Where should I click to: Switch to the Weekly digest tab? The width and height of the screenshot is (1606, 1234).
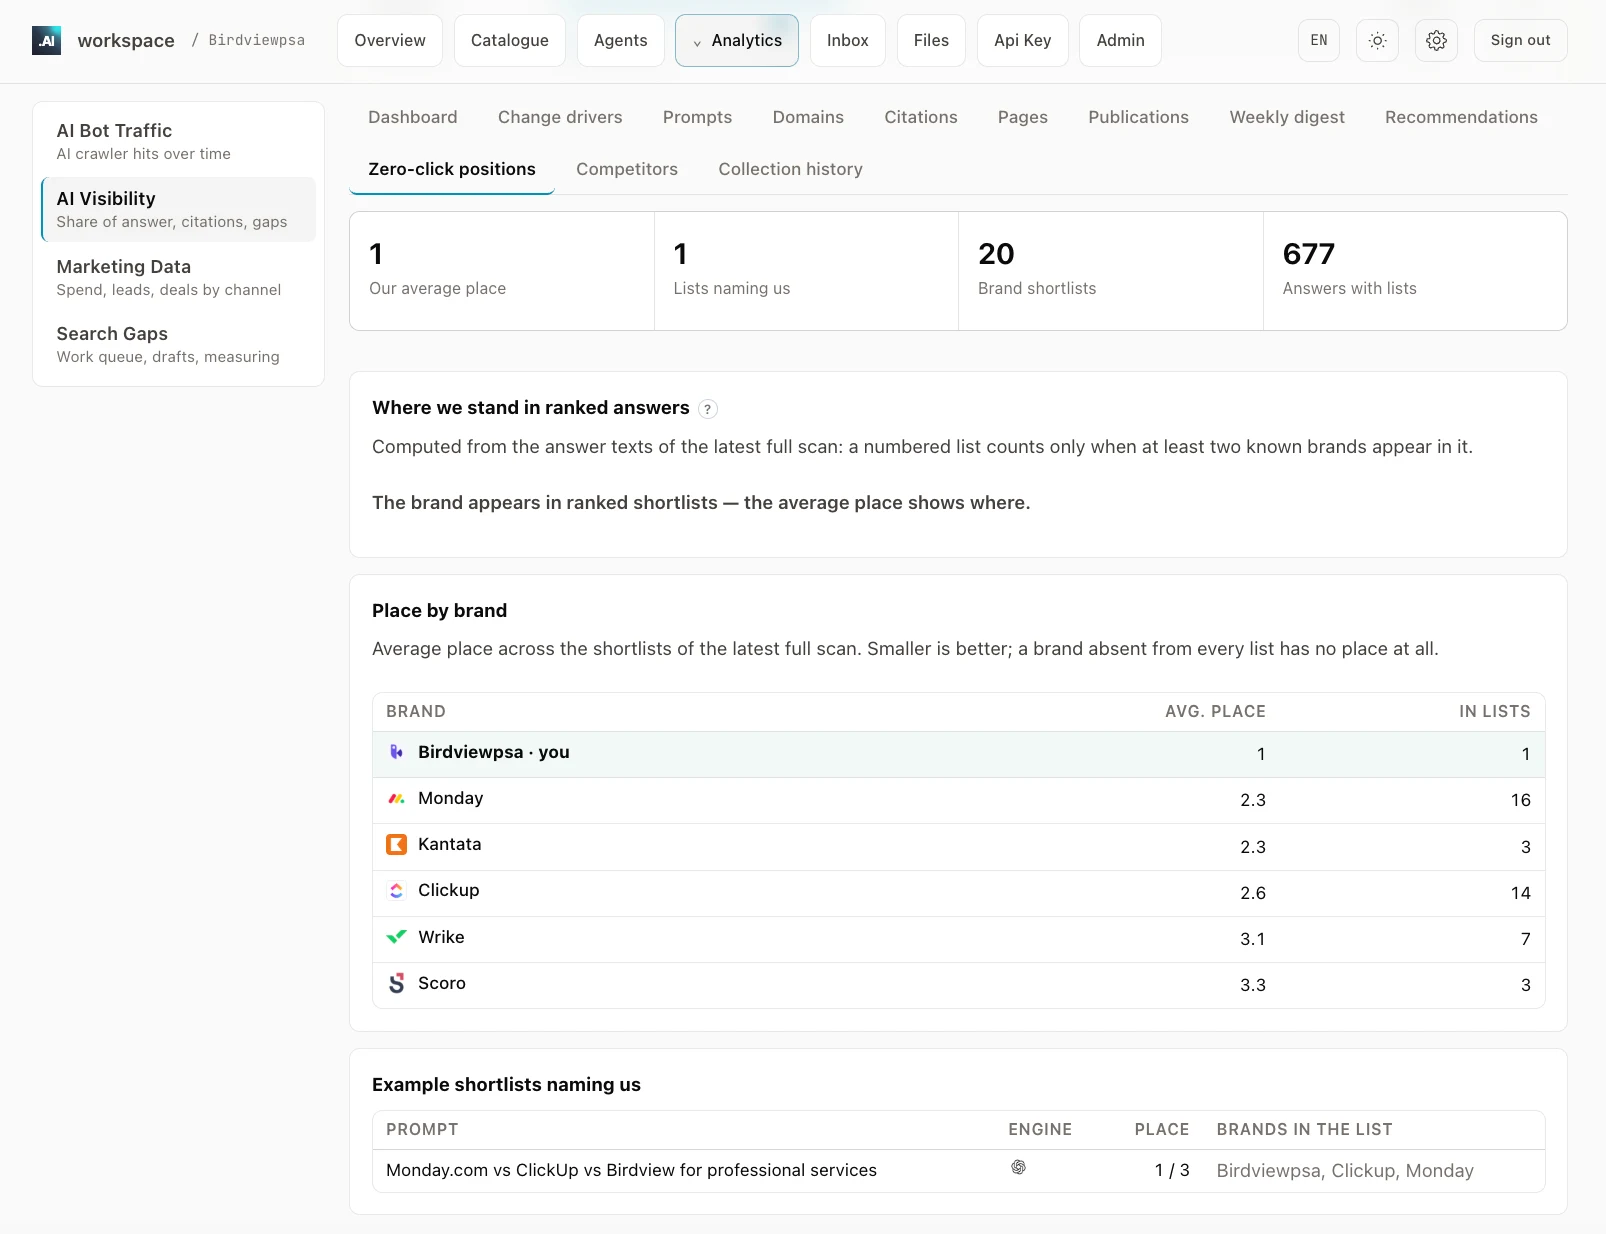coord(1287,117)
